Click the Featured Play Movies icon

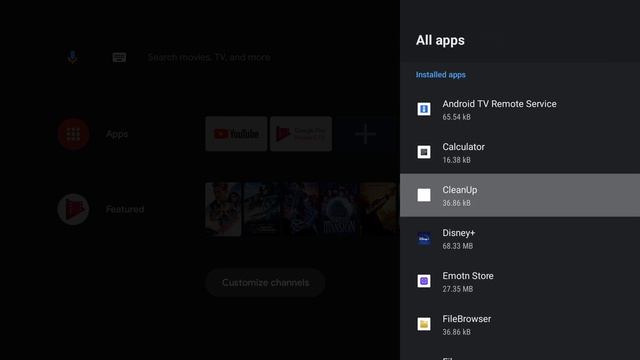pos(73,209)
